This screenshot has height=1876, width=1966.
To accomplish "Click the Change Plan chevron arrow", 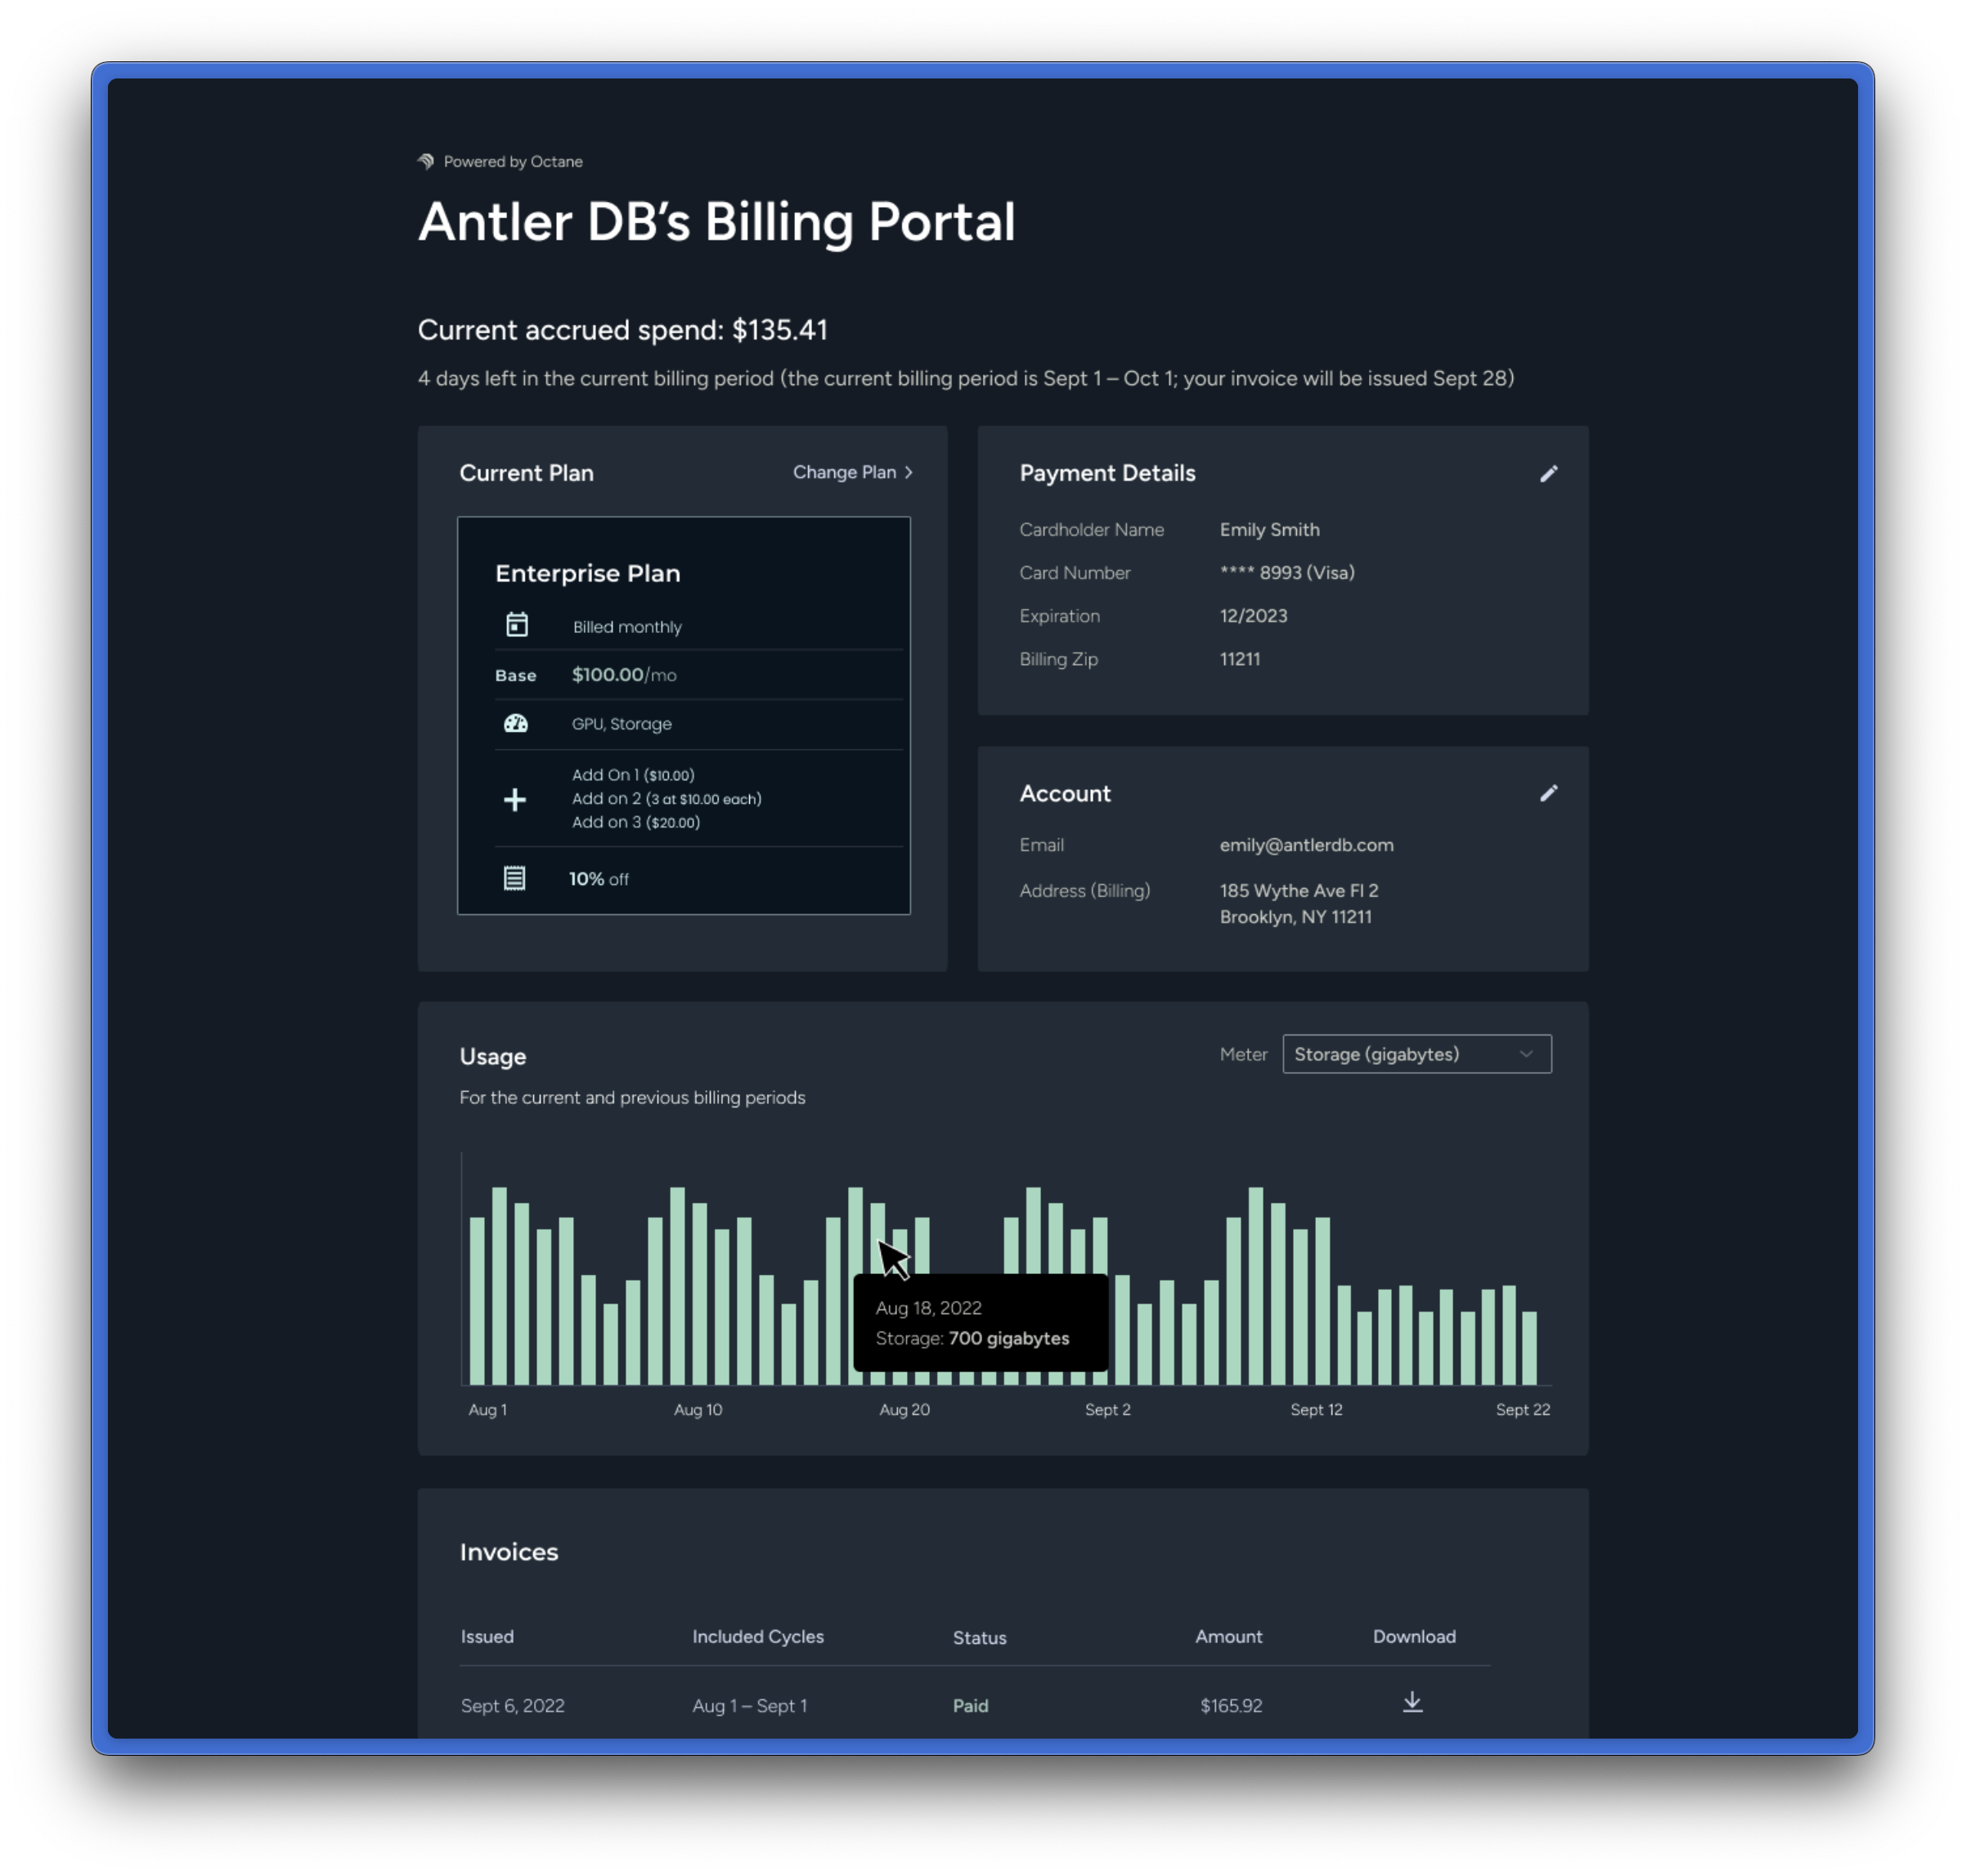I will point(909,472).
